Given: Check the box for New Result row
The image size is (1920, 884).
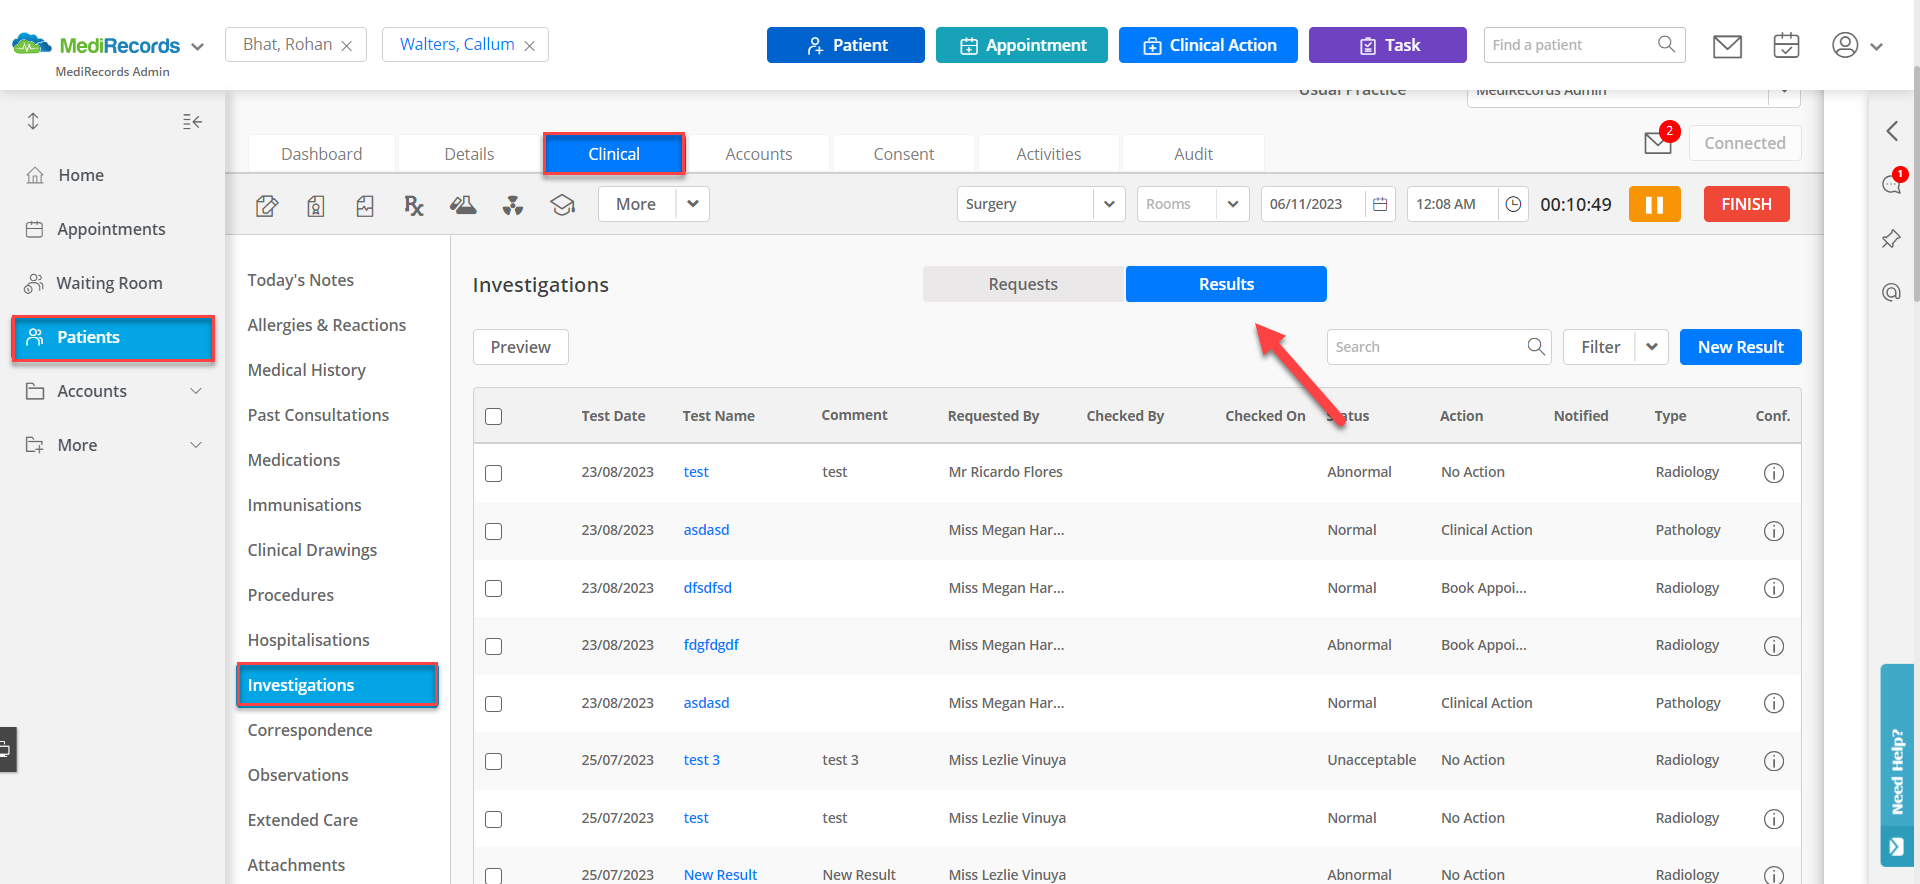Looking at the screenshot, I should coord(494,875).
